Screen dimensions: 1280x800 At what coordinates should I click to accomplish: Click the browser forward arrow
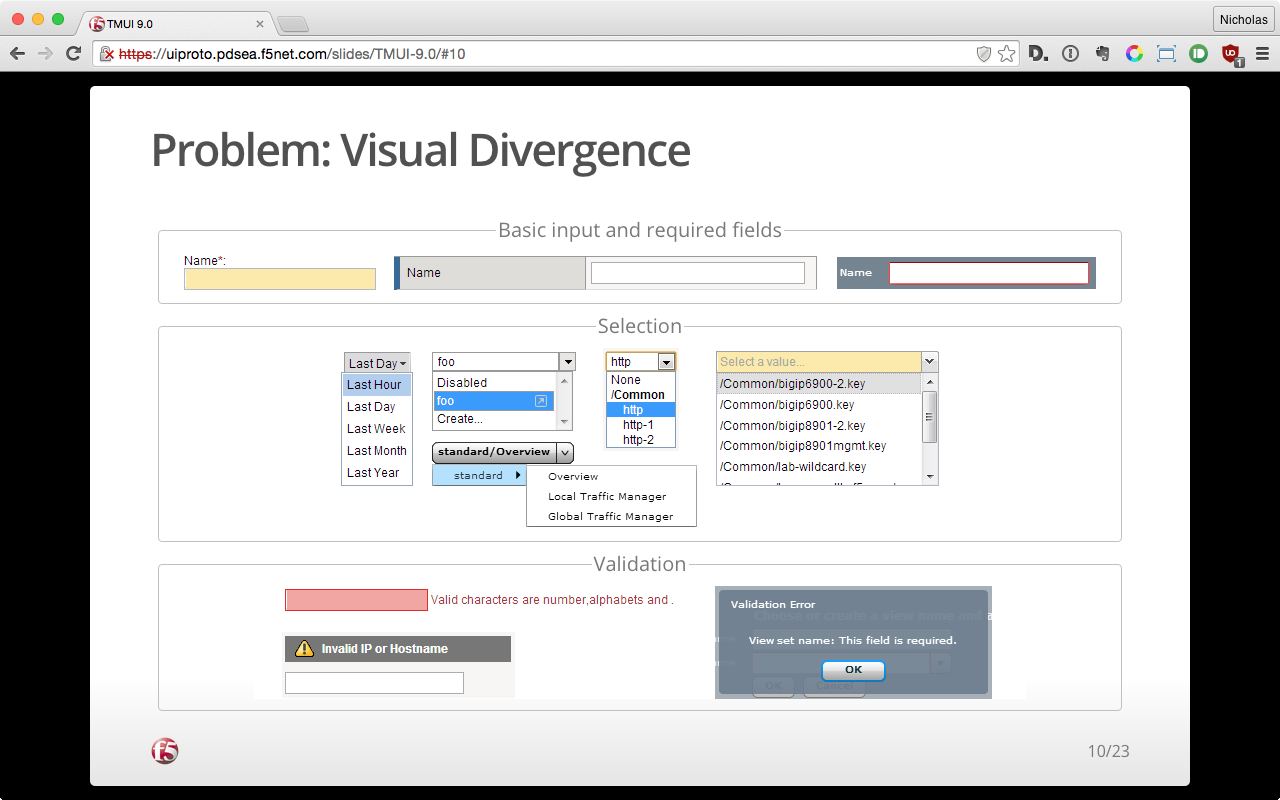(45, 54)
